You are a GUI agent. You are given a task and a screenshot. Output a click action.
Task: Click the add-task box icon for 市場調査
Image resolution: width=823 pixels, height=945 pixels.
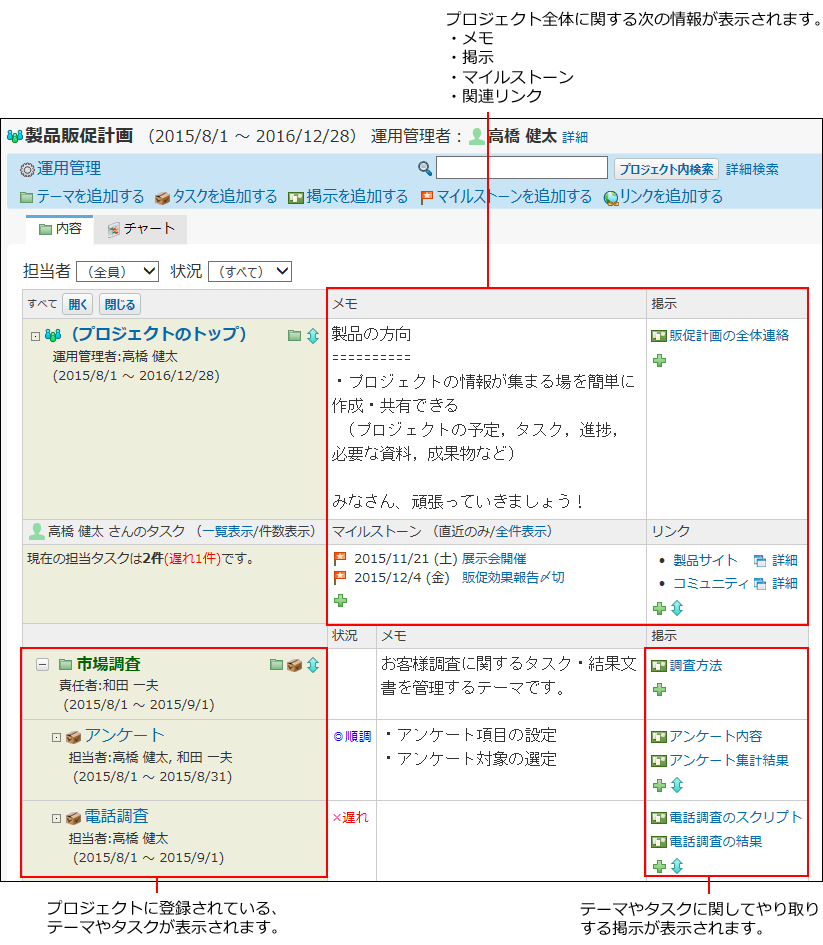tap(294, 665)
